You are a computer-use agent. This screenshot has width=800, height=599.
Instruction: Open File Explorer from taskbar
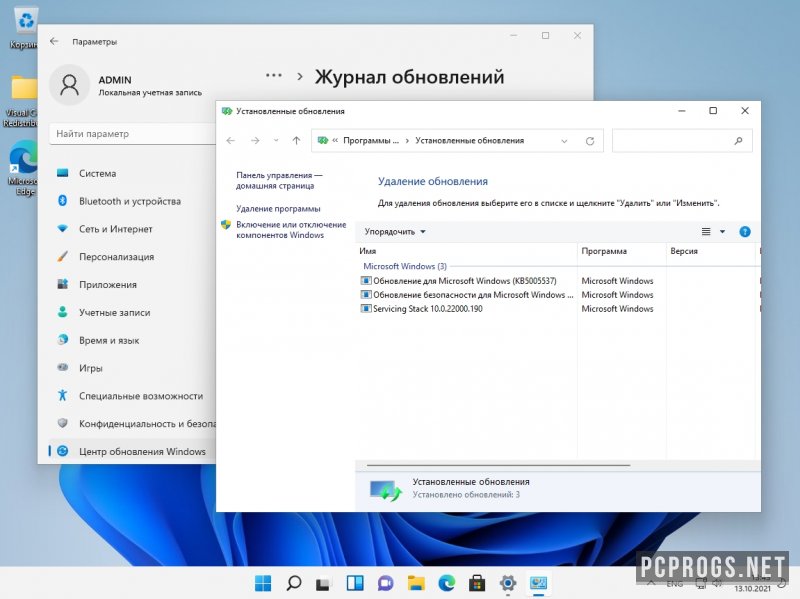coord(416,583)
